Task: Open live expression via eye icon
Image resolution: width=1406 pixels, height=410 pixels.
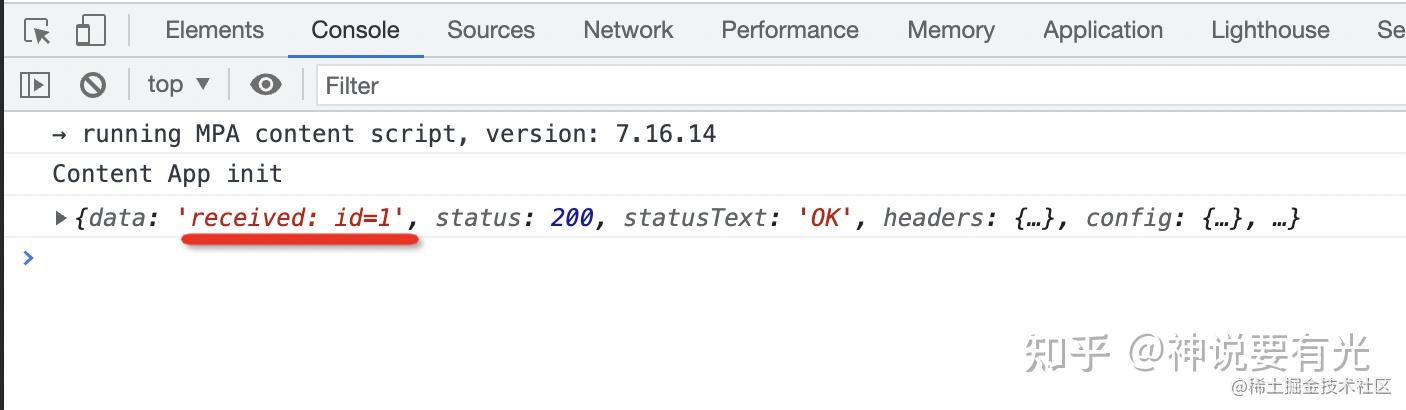Action: (265, 85)
